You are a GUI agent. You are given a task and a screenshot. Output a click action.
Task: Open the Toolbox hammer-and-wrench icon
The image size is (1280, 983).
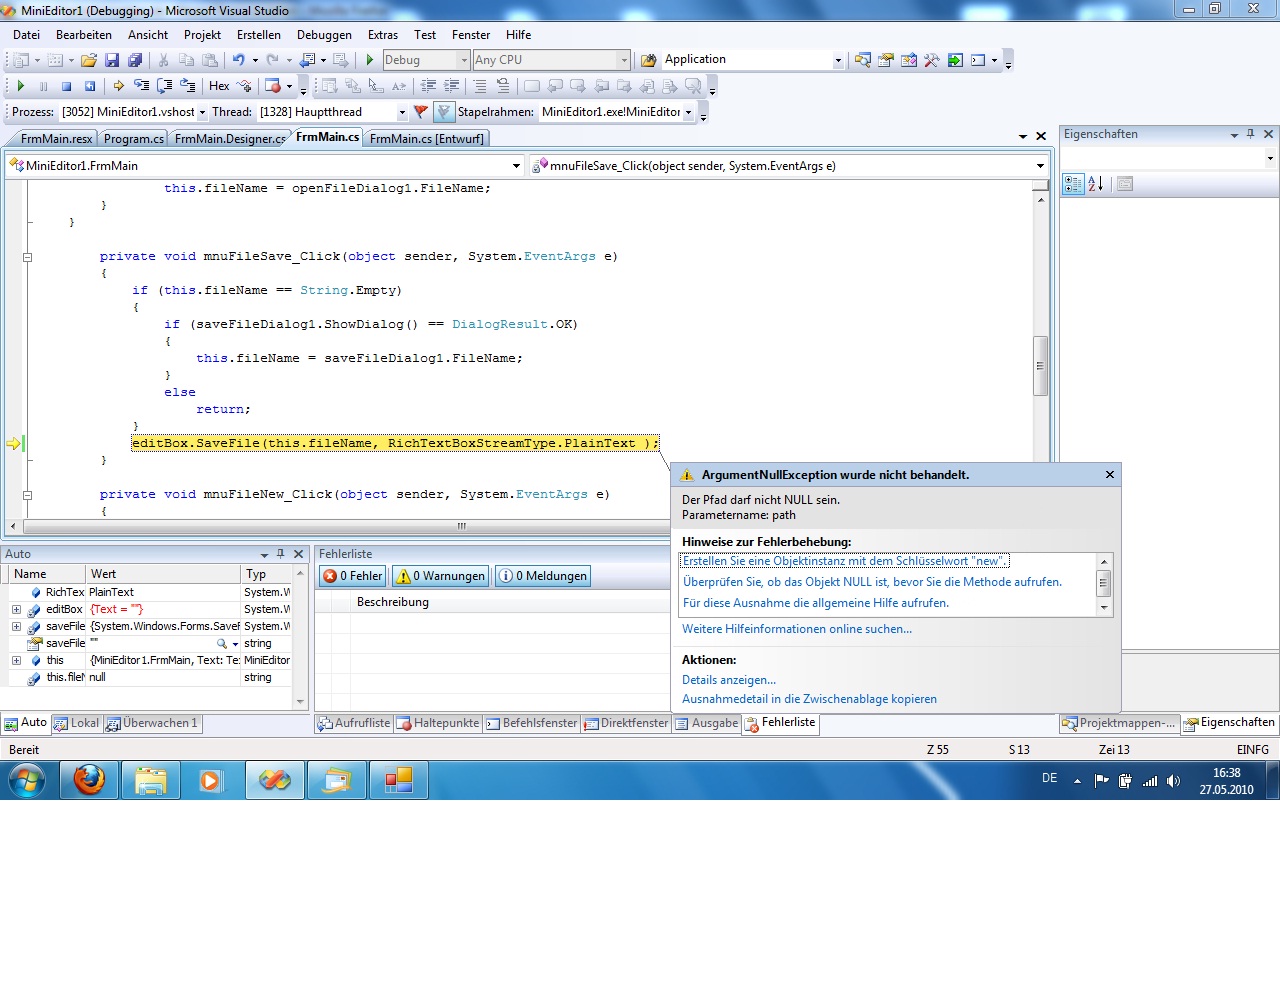click(931, 60)
